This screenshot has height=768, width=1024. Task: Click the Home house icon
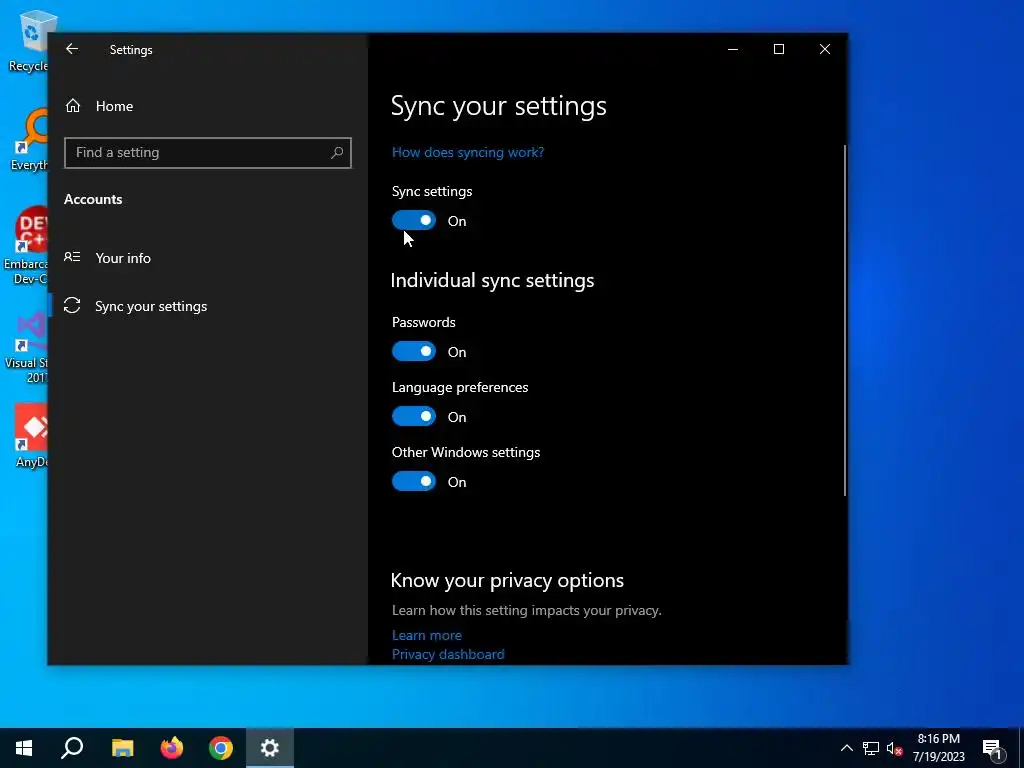(x=72, y=106)
